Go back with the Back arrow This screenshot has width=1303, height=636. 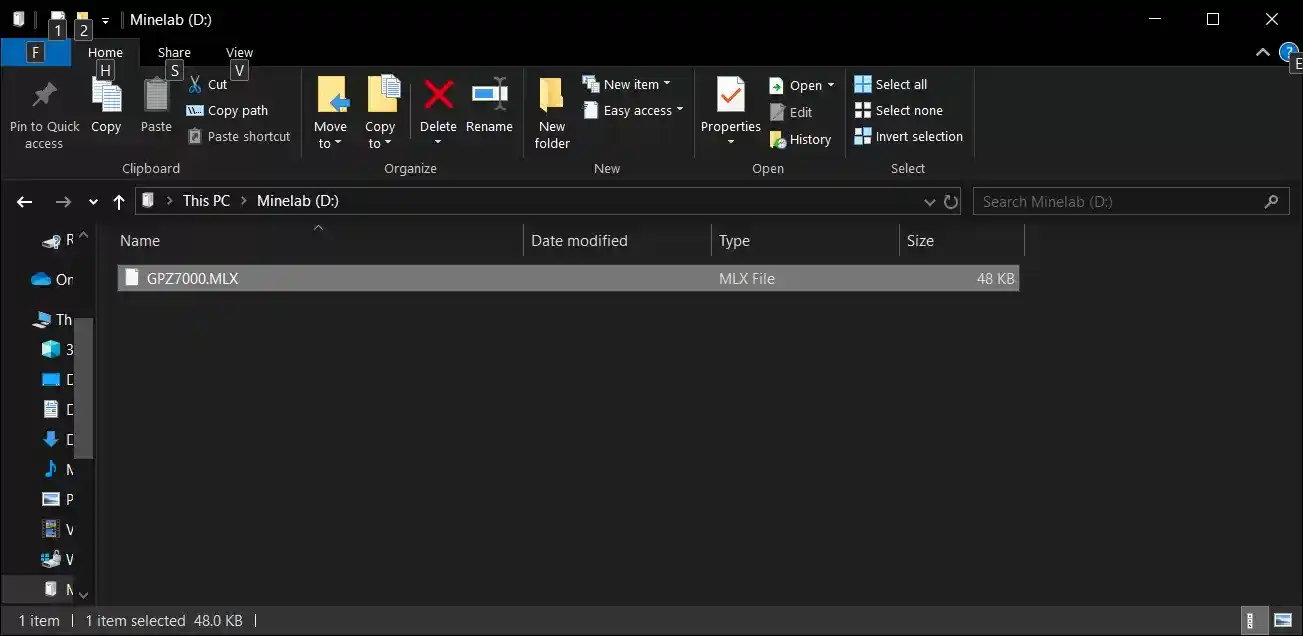point(25,202)
